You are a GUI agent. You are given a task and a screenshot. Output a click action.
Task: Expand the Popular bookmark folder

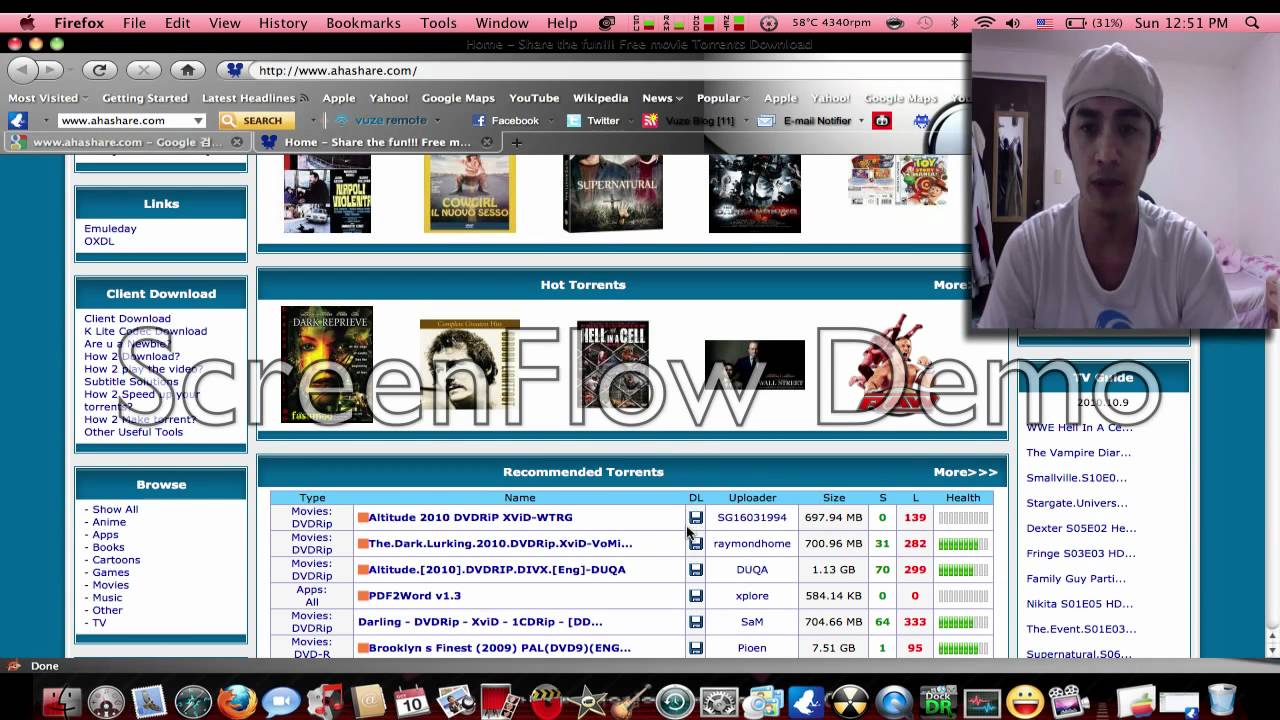[x=723, y=98]
